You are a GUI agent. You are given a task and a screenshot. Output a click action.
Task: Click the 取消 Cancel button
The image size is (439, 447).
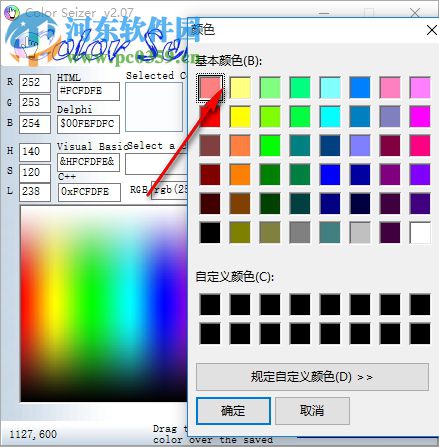(x=312, y=411)
